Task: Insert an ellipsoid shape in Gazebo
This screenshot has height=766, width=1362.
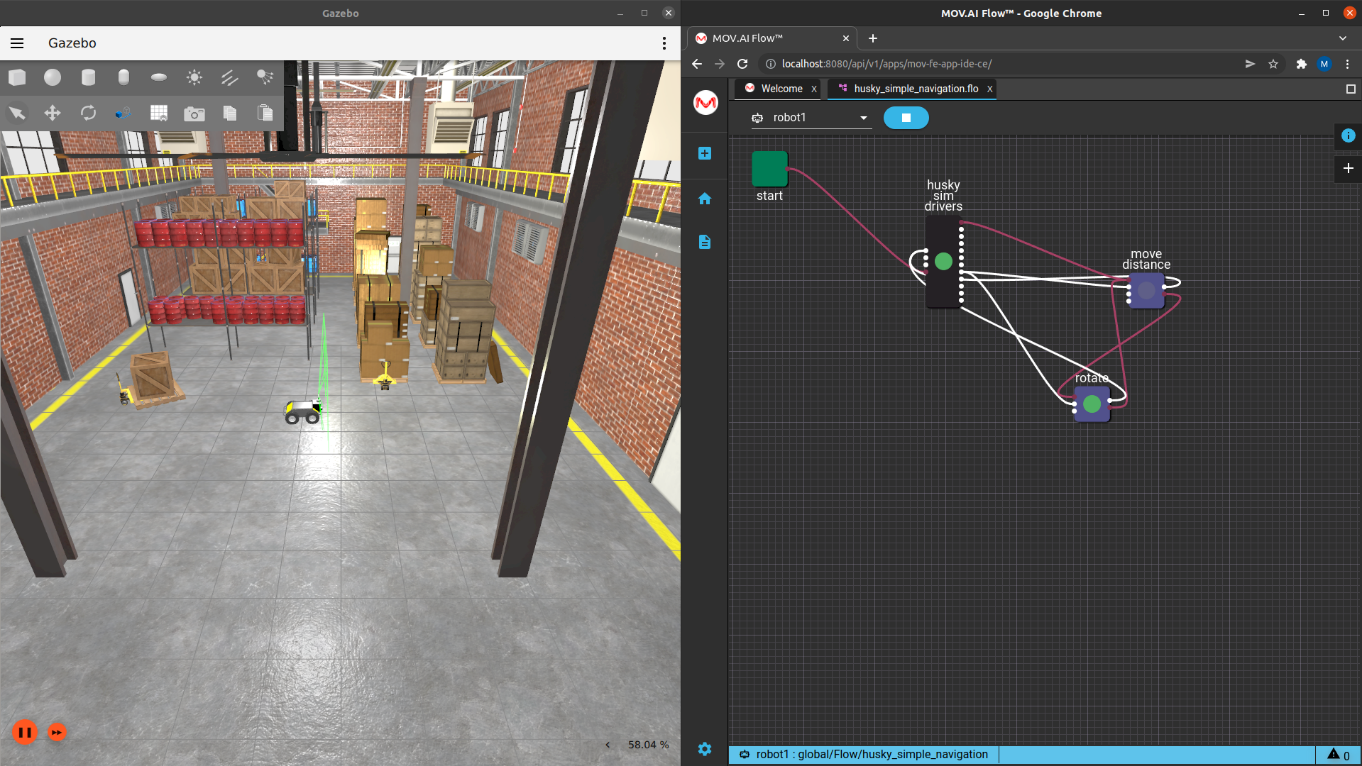Action: point(159,77)
